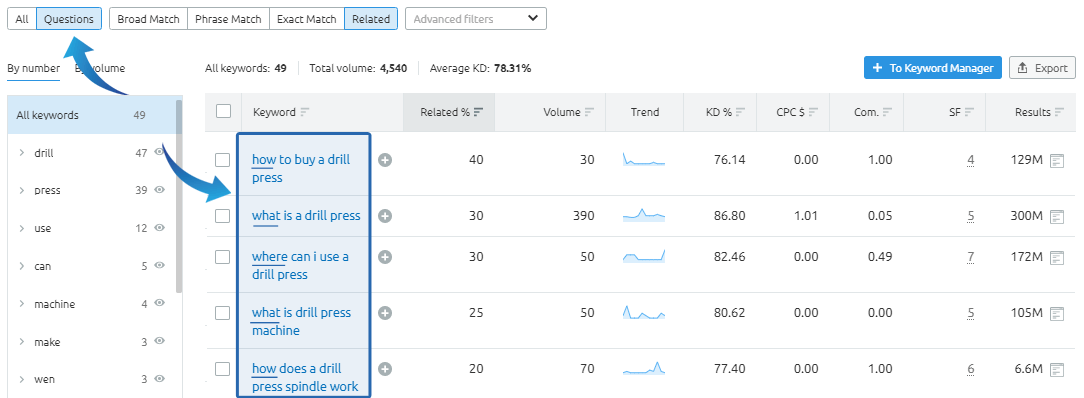
Task: Expand the 'use' keyword group
Action: [x=22, y=228]
